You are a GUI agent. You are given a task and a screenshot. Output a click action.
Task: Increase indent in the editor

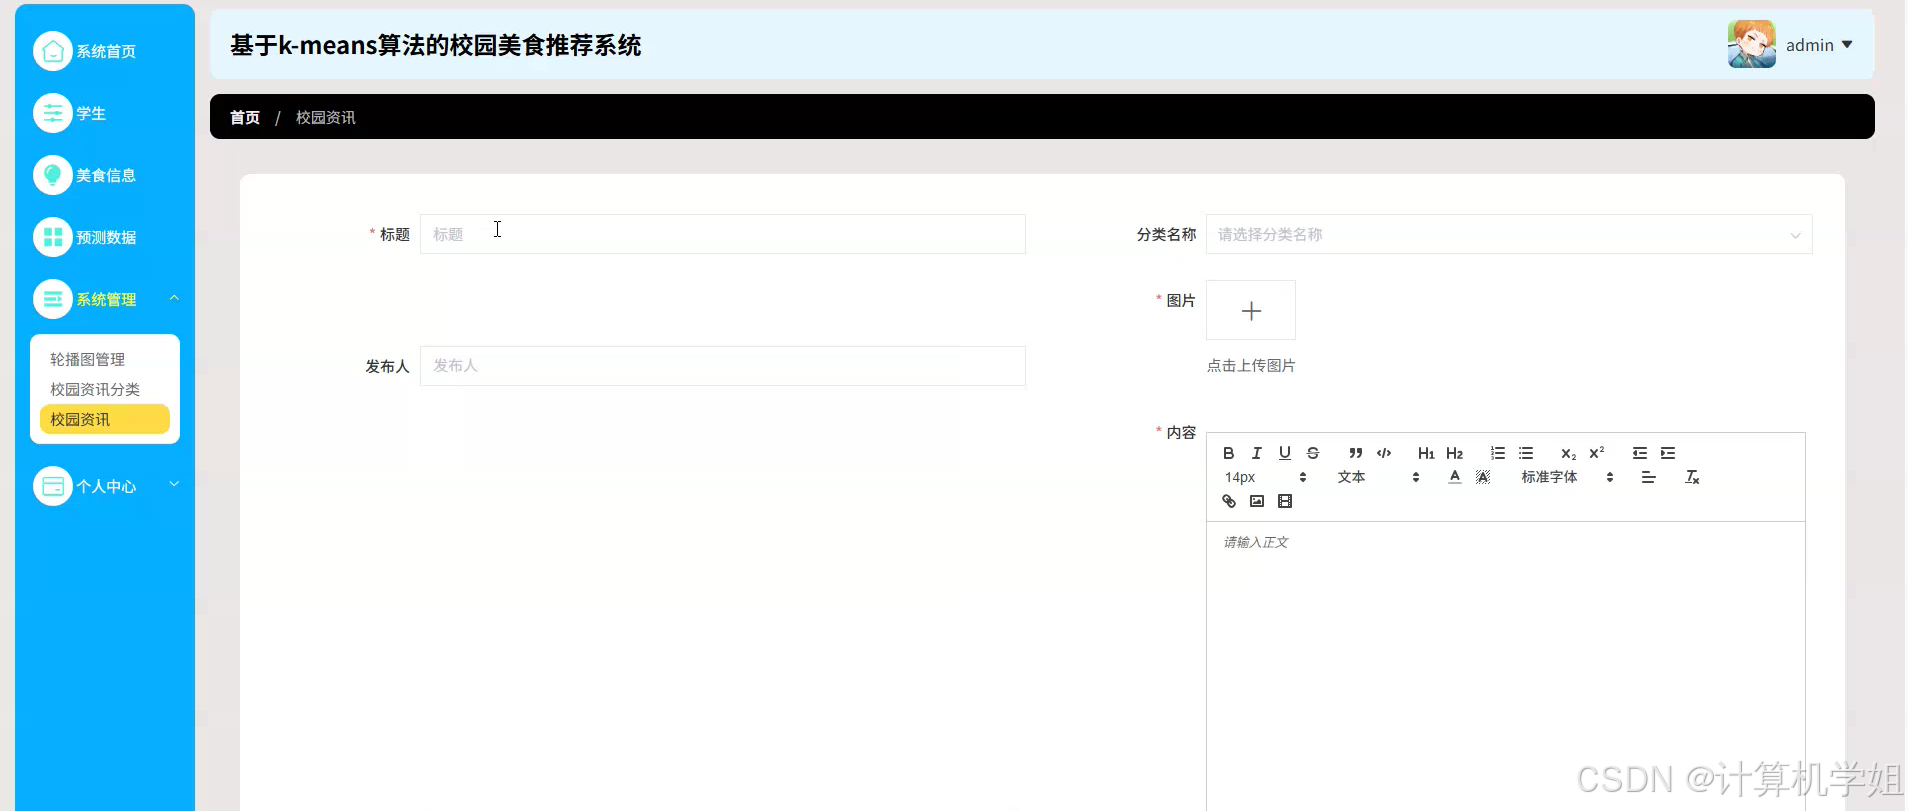coord(1668,453)
